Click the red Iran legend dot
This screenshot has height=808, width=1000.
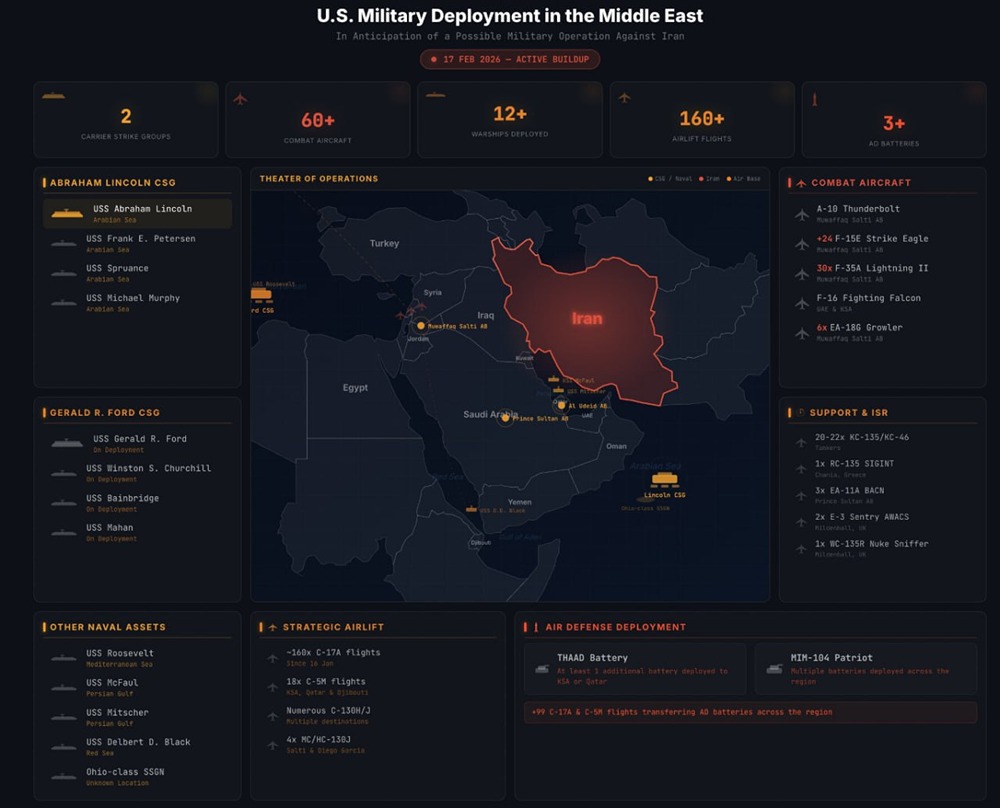pyautogui.click(x=701, y=179)
